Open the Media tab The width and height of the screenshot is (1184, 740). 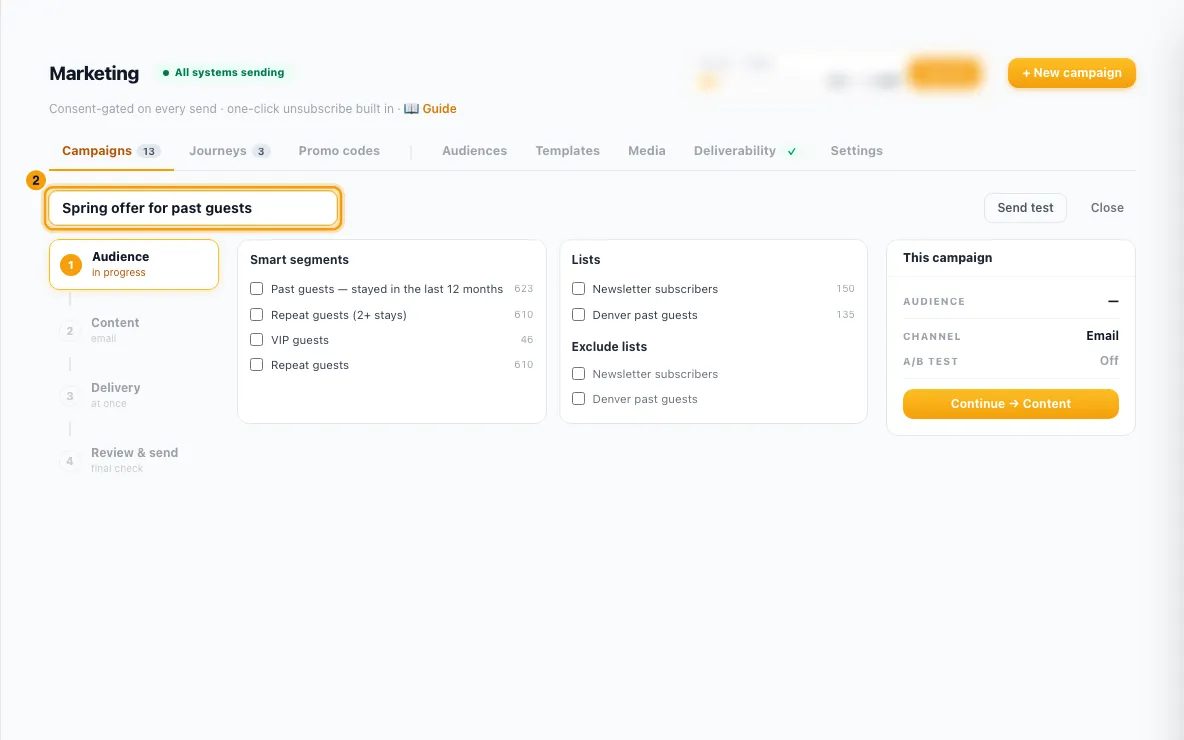click(646, 151)
